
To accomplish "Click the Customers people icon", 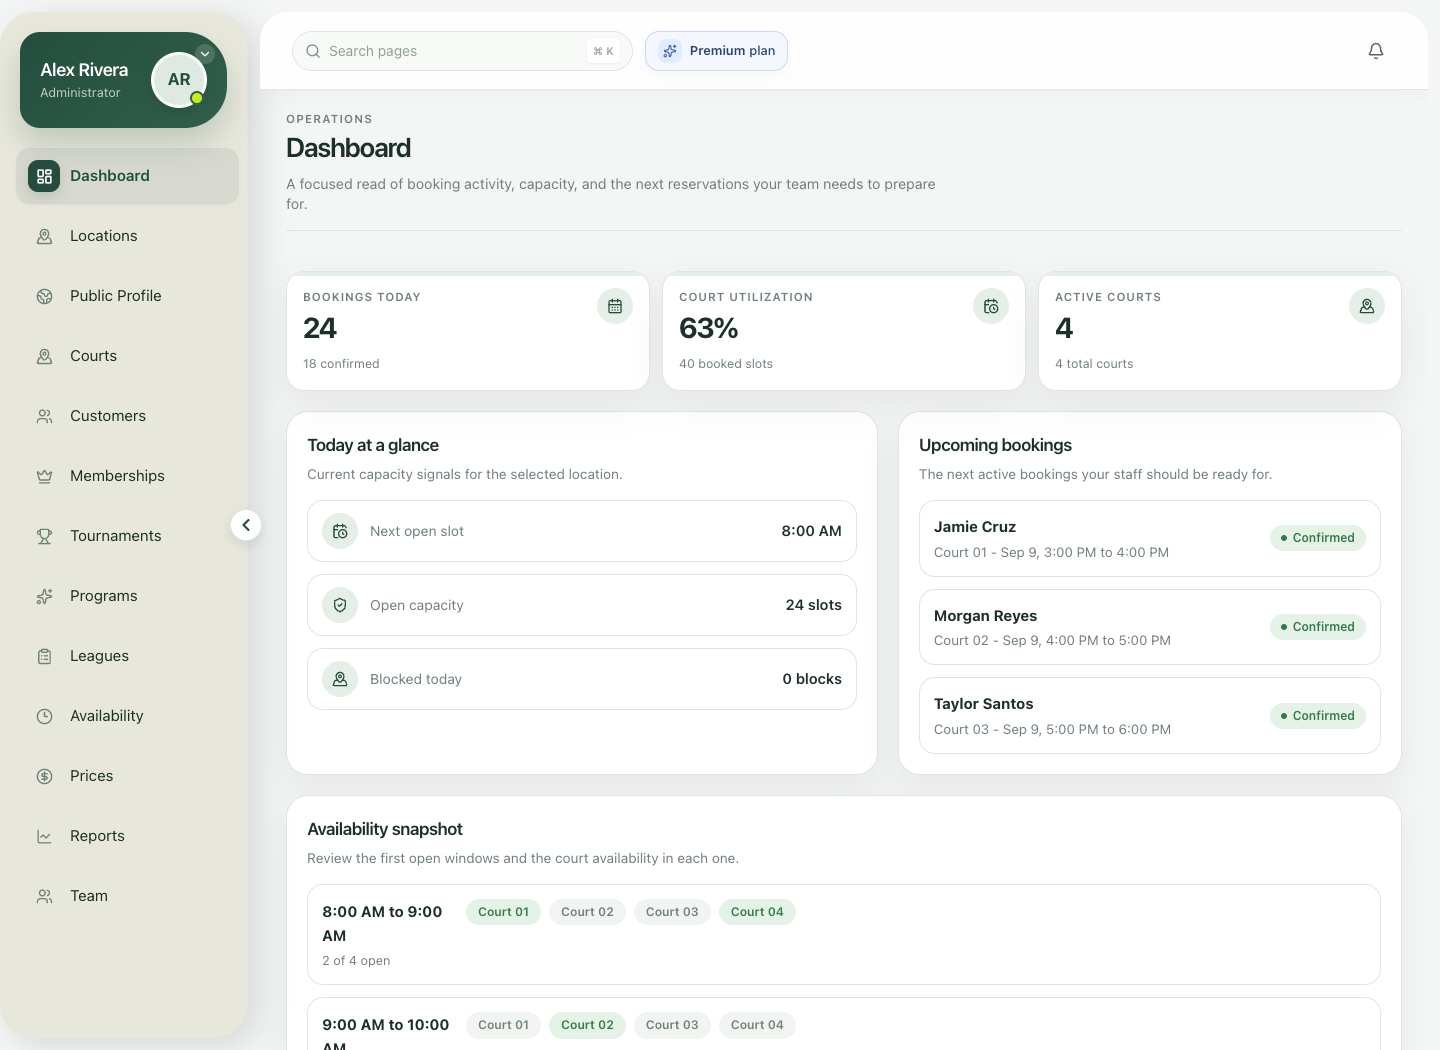I will [44, 416].
